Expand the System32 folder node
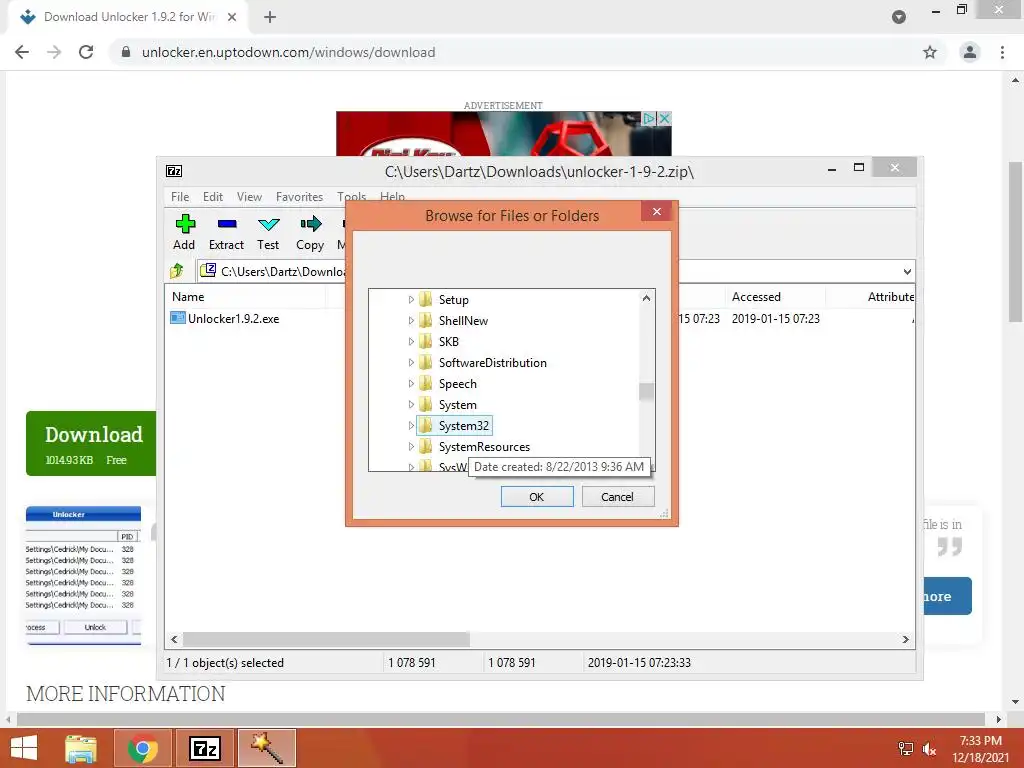Screen dimensions: 1024x768 pyautogui.click(x=411, y=425)
